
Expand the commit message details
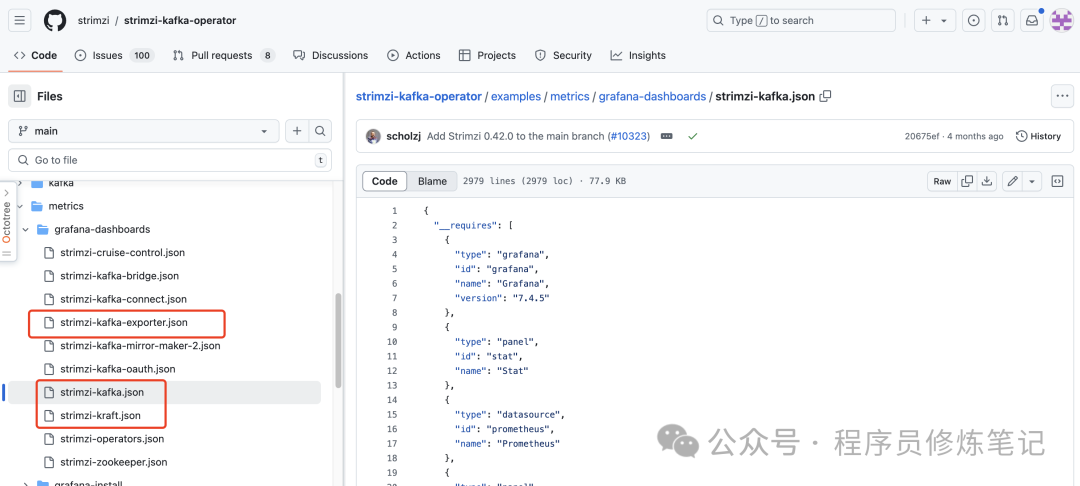(x=666, y=136)
